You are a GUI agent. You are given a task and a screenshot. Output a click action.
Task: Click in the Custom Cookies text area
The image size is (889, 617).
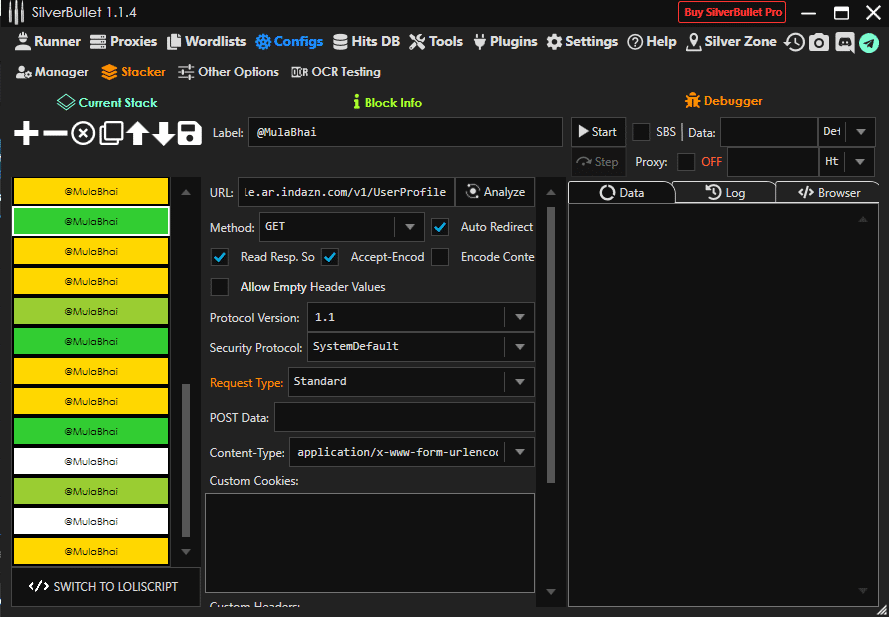point(370,543)
